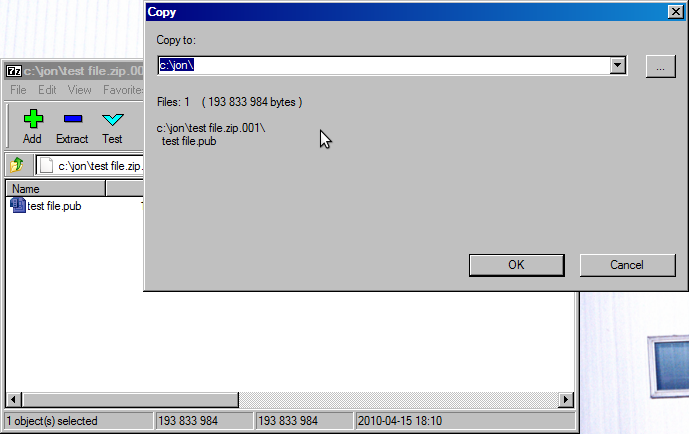
Task: Open the File menu
Action: [x=18, y=90]
